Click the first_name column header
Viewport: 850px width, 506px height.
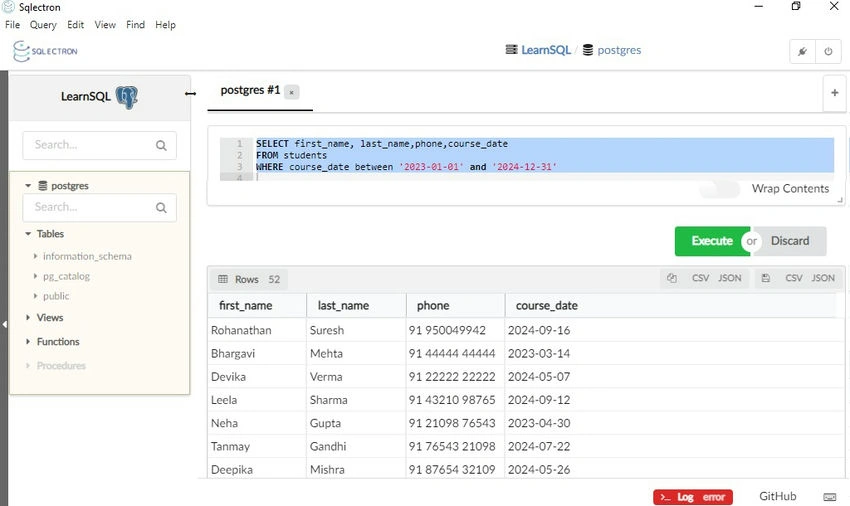257,306
